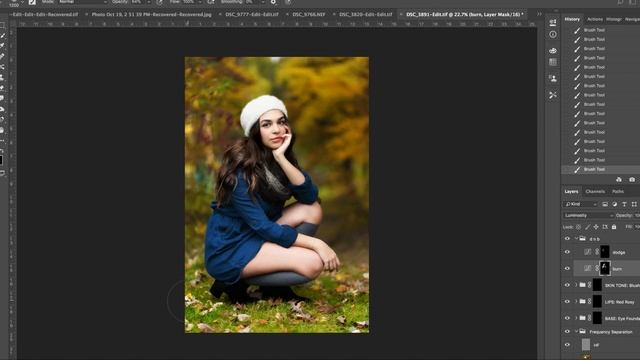This screenshot has width=640, height=360.
Task: Lock image pixels with brush lock icon
Action: point(587,227)
